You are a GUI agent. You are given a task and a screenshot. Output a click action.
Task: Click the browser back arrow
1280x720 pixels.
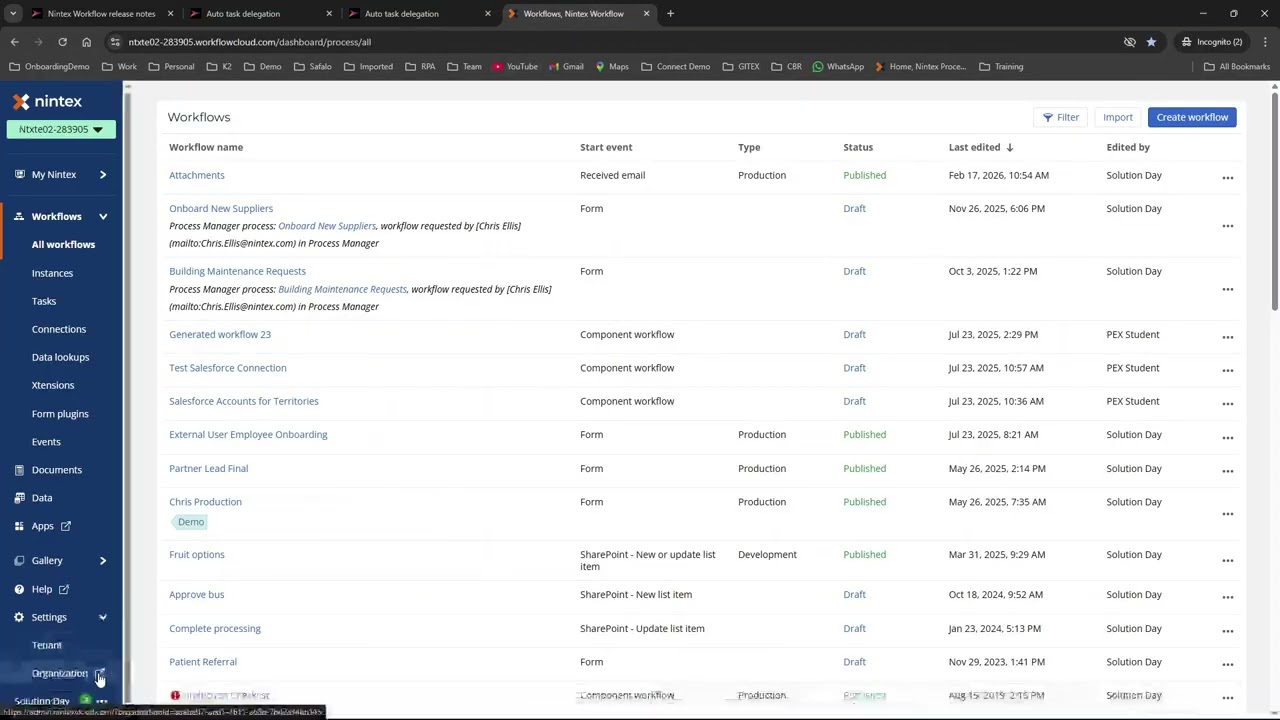[x=14, y=42]
